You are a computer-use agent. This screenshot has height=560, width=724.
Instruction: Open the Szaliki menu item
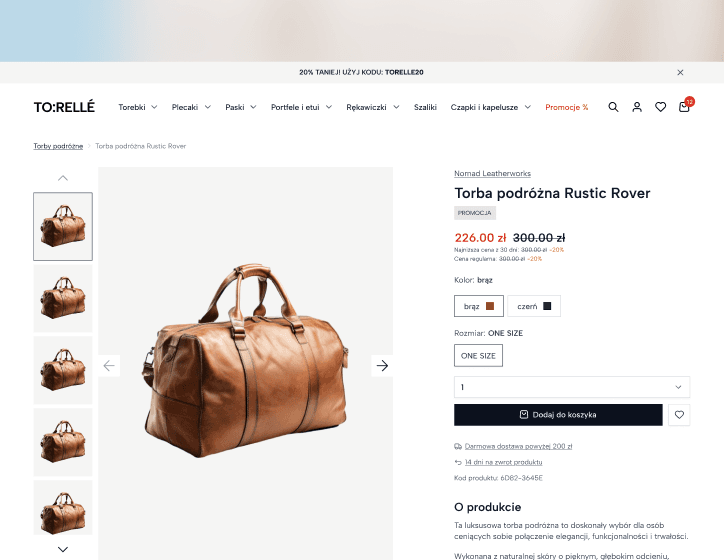pos(425,107)
